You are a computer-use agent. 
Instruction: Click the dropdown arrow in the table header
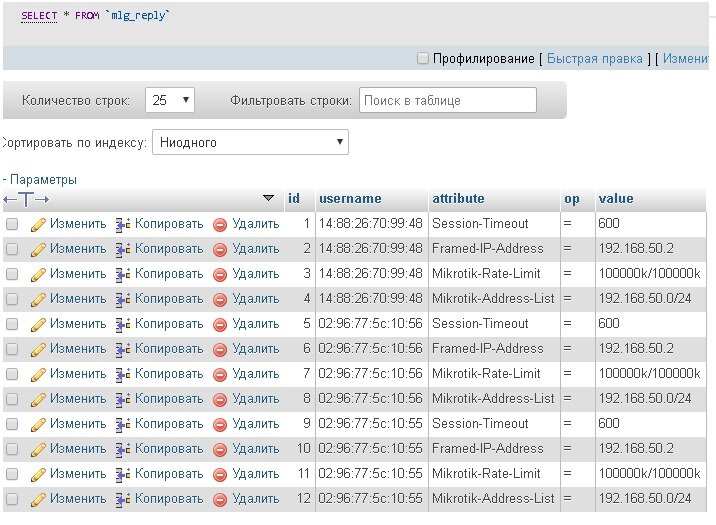[x=268, y=198]
